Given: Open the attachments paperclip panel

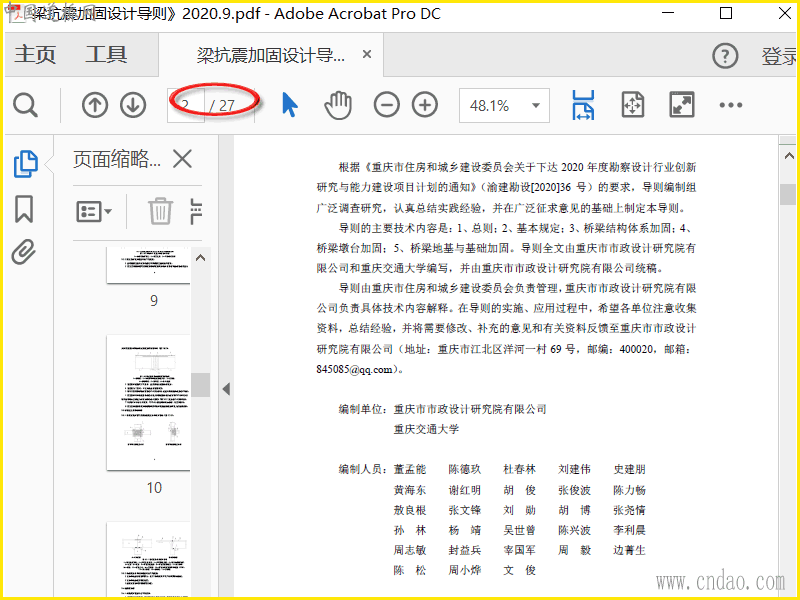Looking at the screenshot, I should [24, 252].
